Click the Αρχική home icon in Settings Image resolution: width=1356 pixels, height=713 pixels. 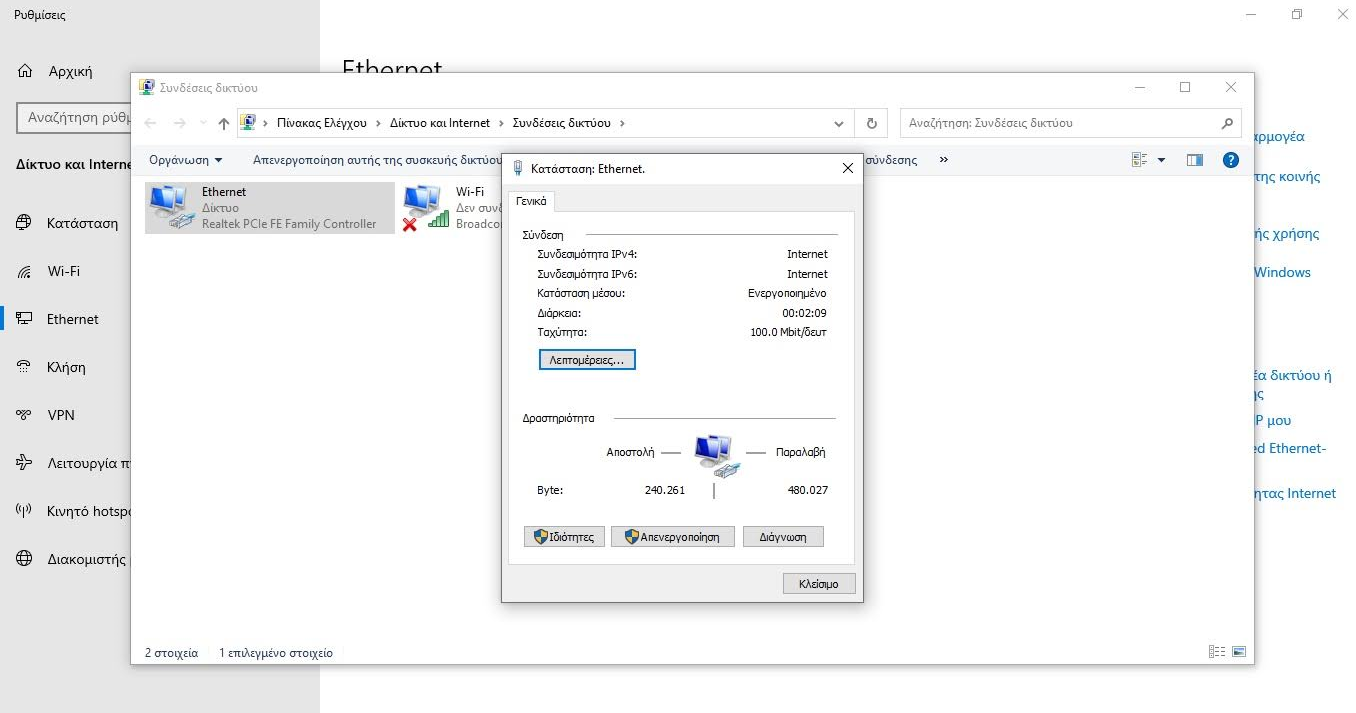25,71
